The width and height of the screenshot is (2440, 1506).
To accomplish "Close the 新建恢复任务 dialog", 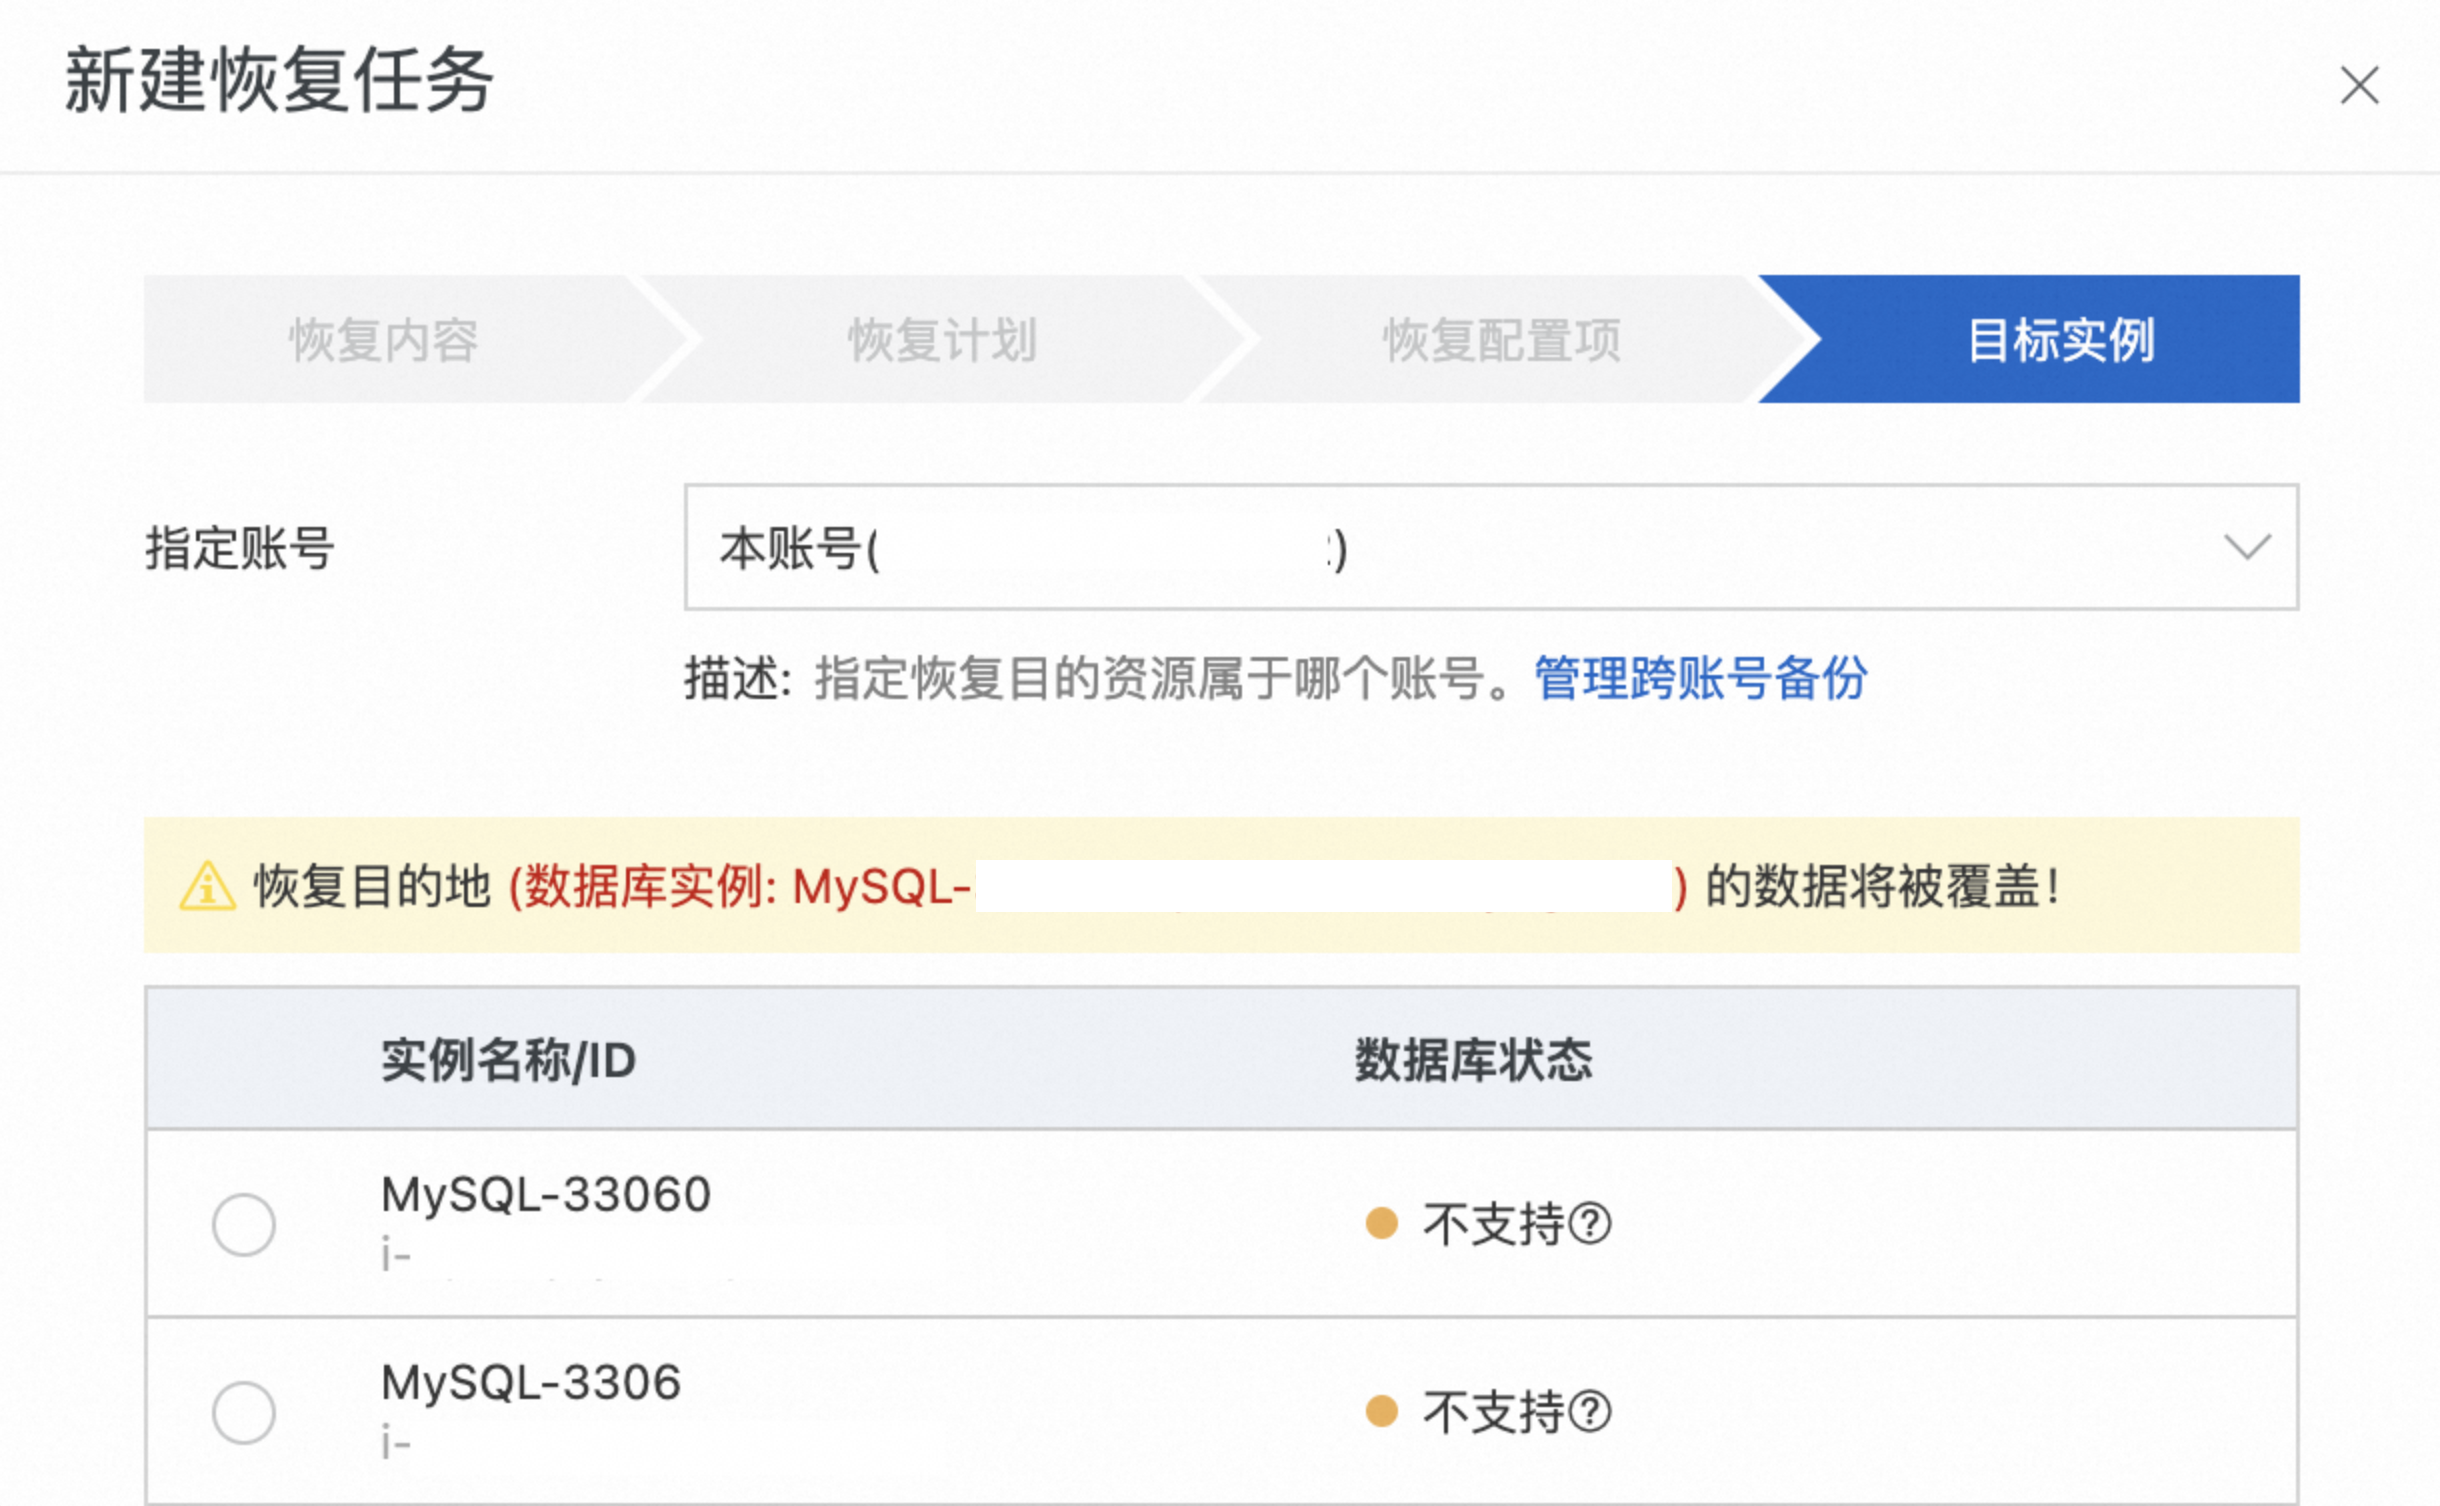I will (2359, 85).
